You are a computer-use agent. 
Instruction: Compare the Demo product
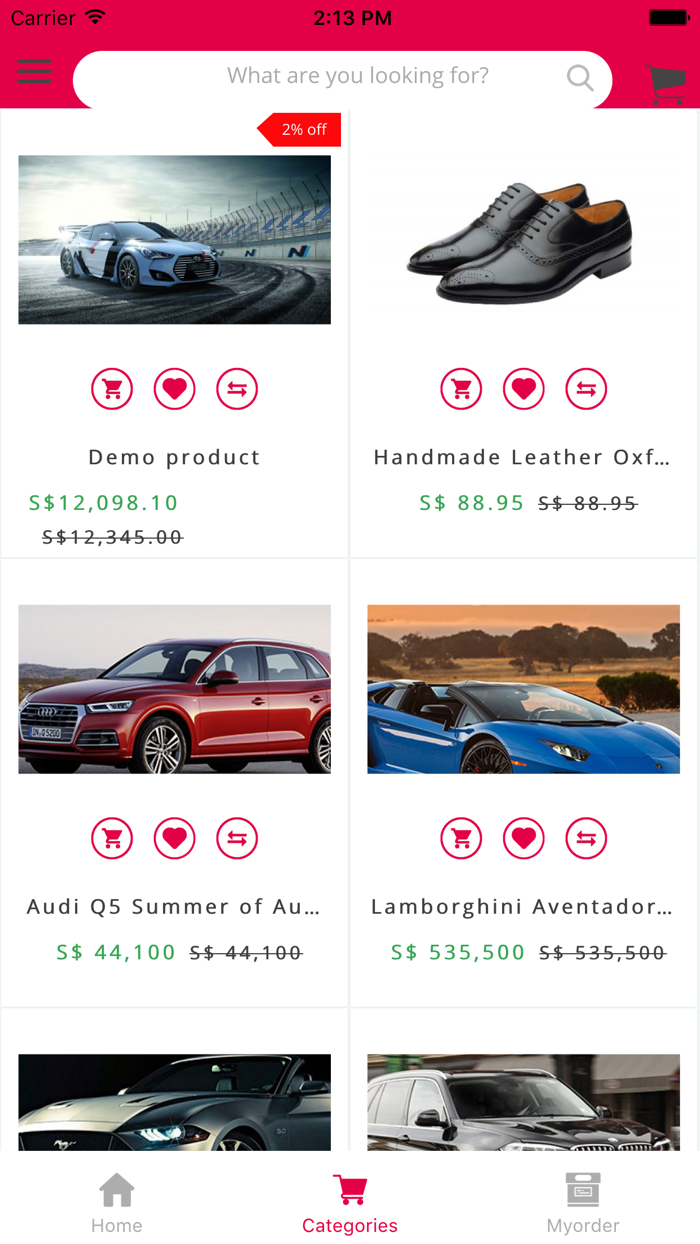(237, 389)
